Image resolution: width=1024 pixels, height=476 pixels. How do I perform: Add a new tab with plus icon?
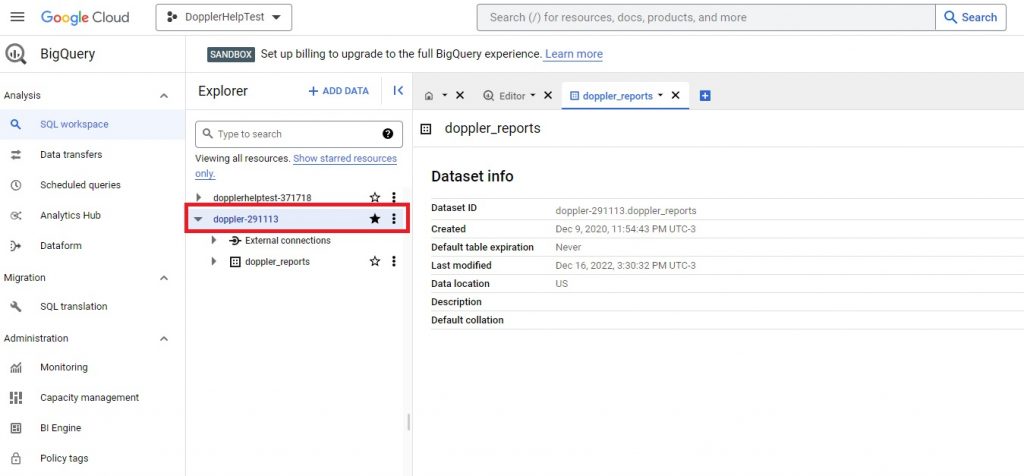(x=705, y=96)
